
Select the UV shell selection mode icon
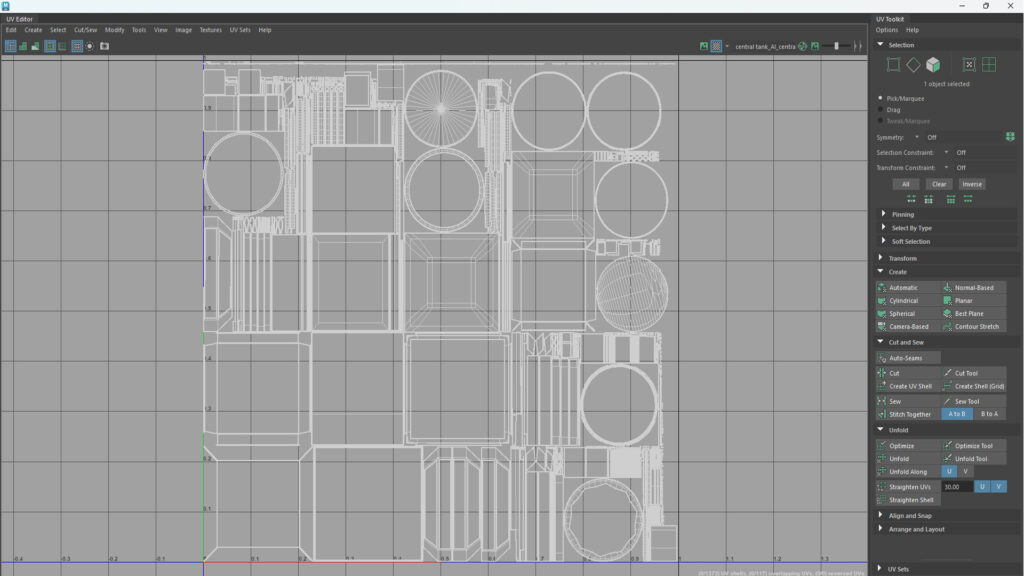969,65
